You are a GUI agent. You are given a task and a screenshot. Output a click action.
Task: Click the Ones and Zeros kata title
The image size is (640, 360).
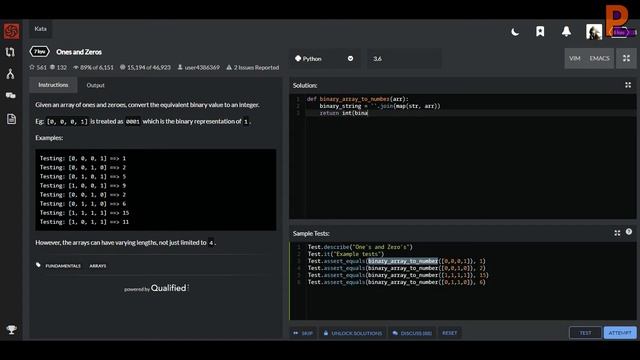point(79,52)
